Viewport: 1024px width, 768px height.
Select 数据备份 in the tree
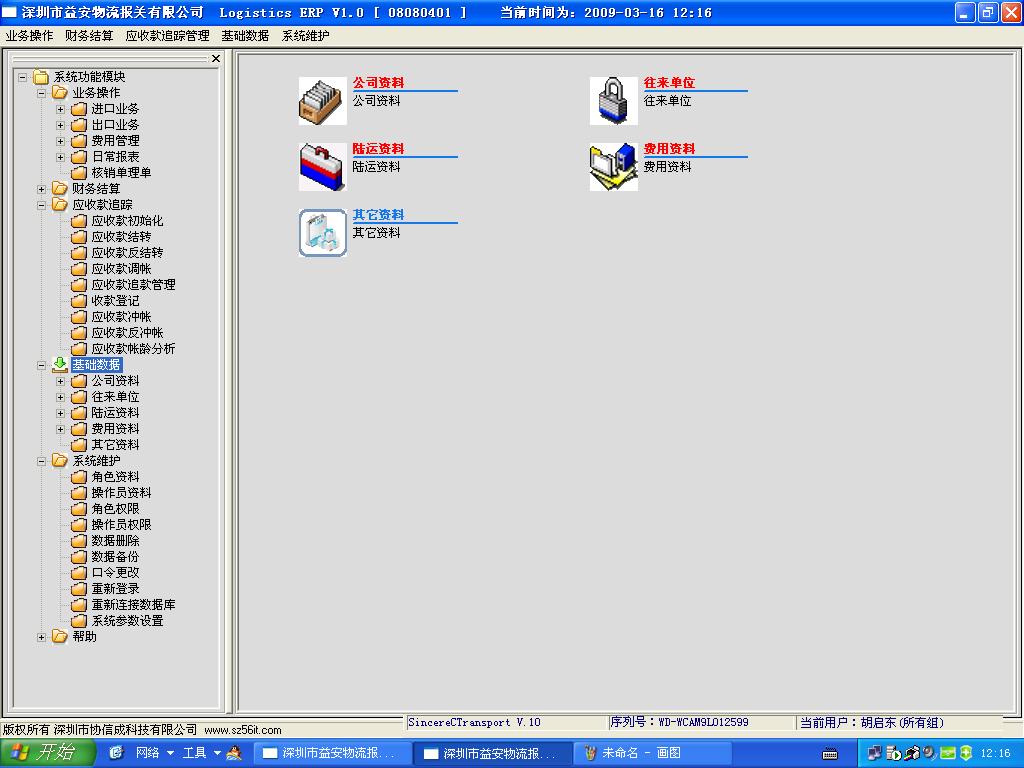[x=115, y=557]
